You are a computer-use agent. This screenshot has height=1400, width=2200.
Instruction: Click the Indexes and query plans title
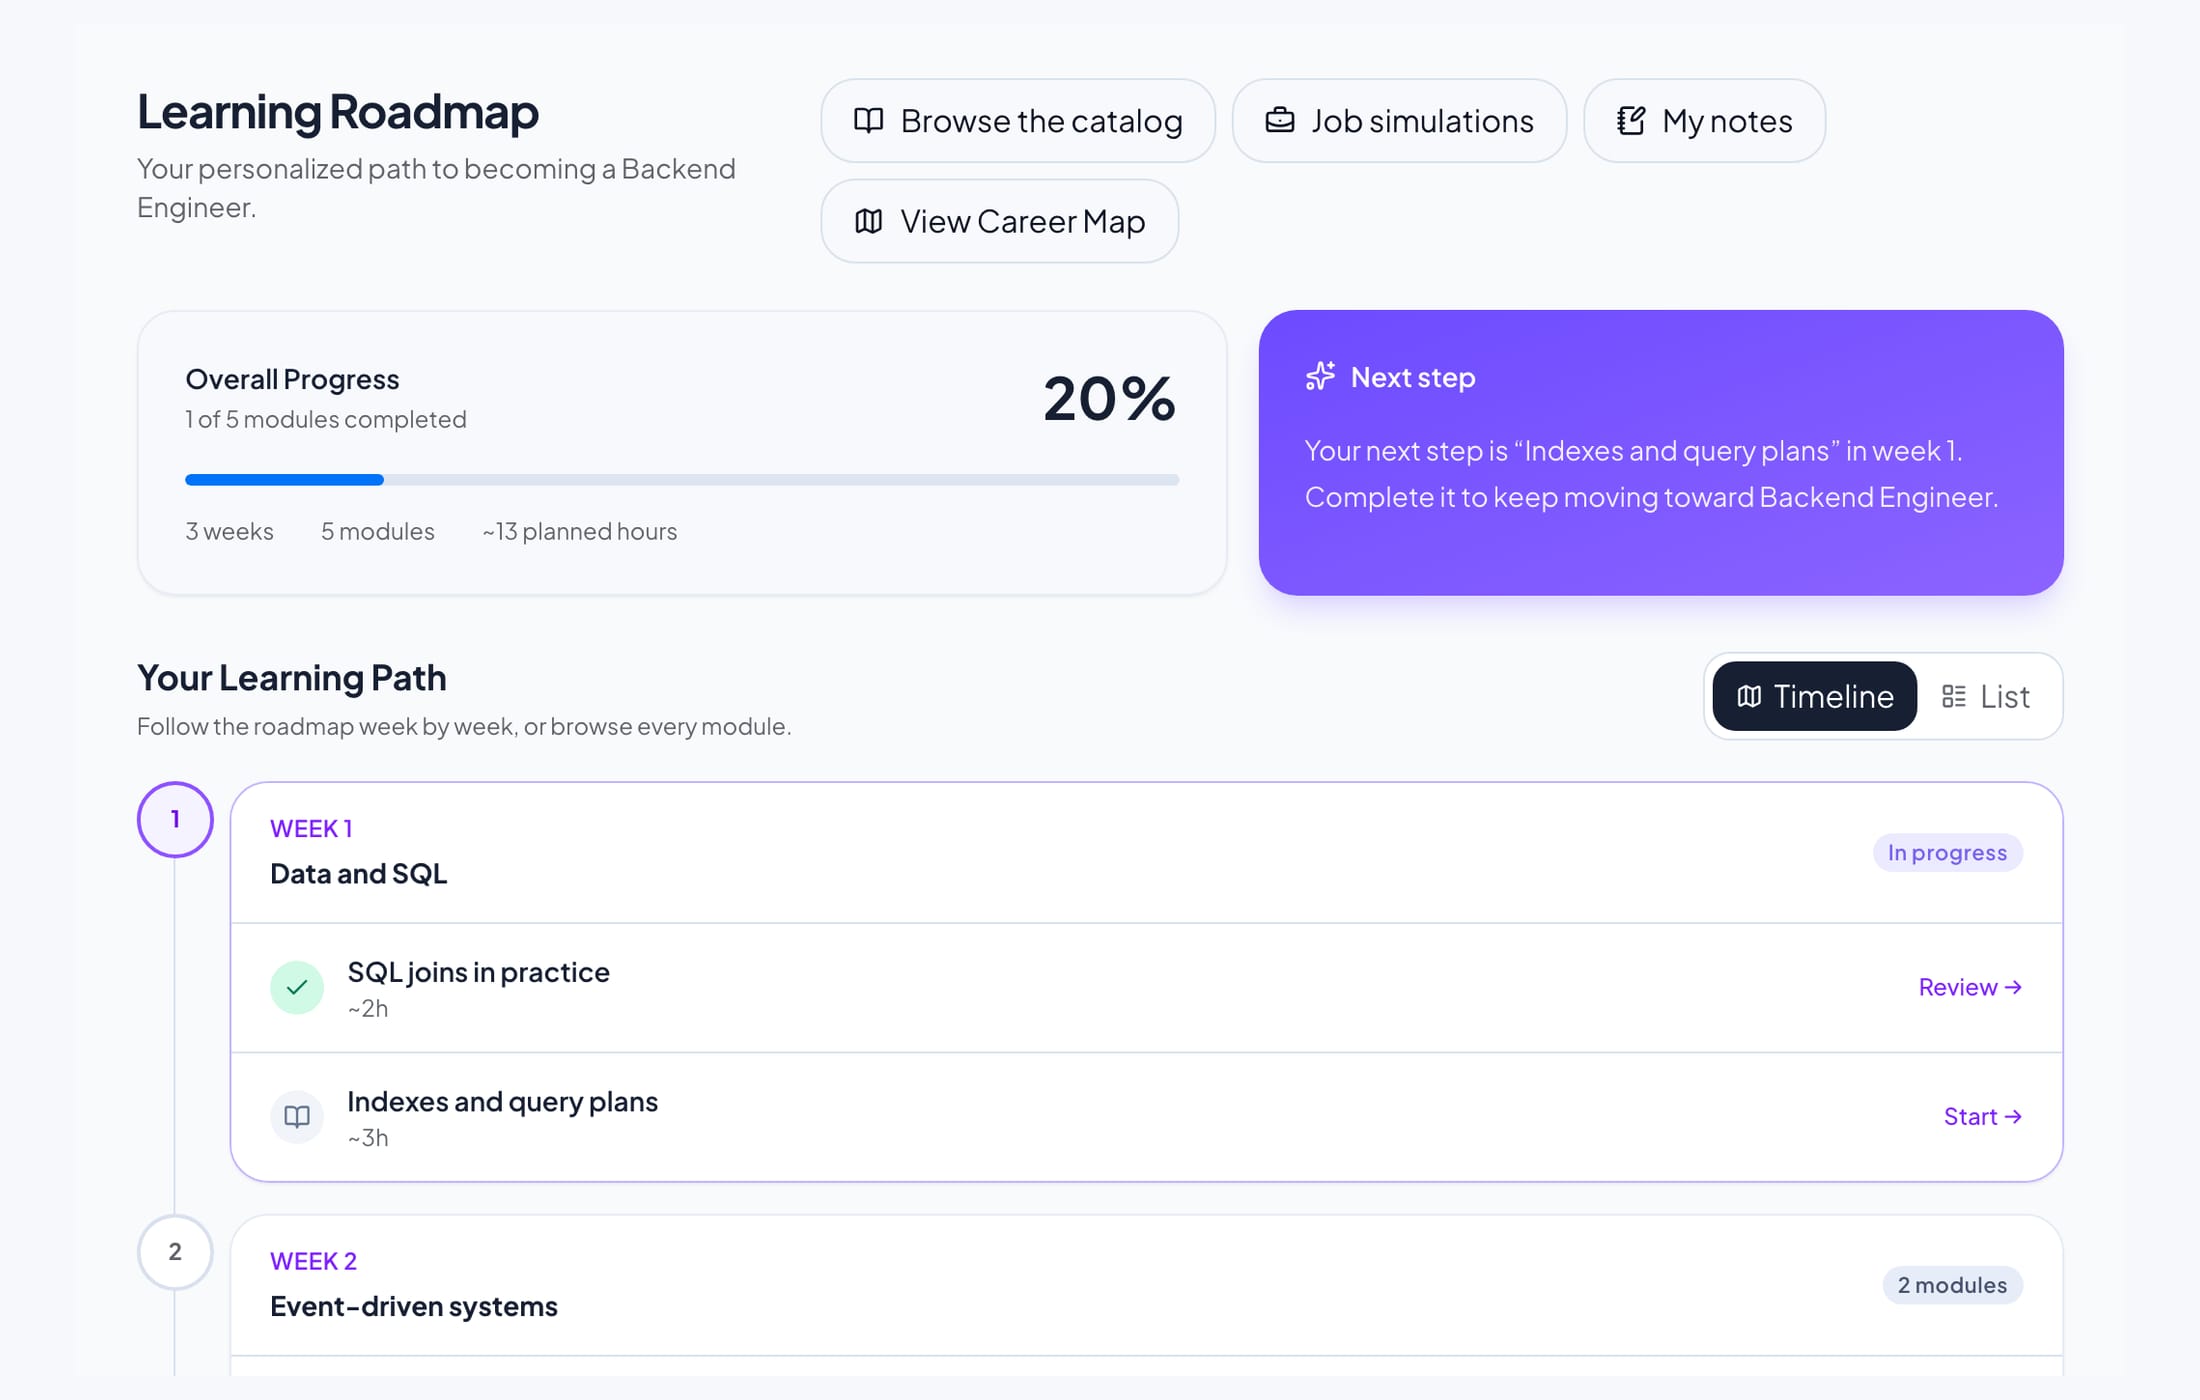point(502,1101)
